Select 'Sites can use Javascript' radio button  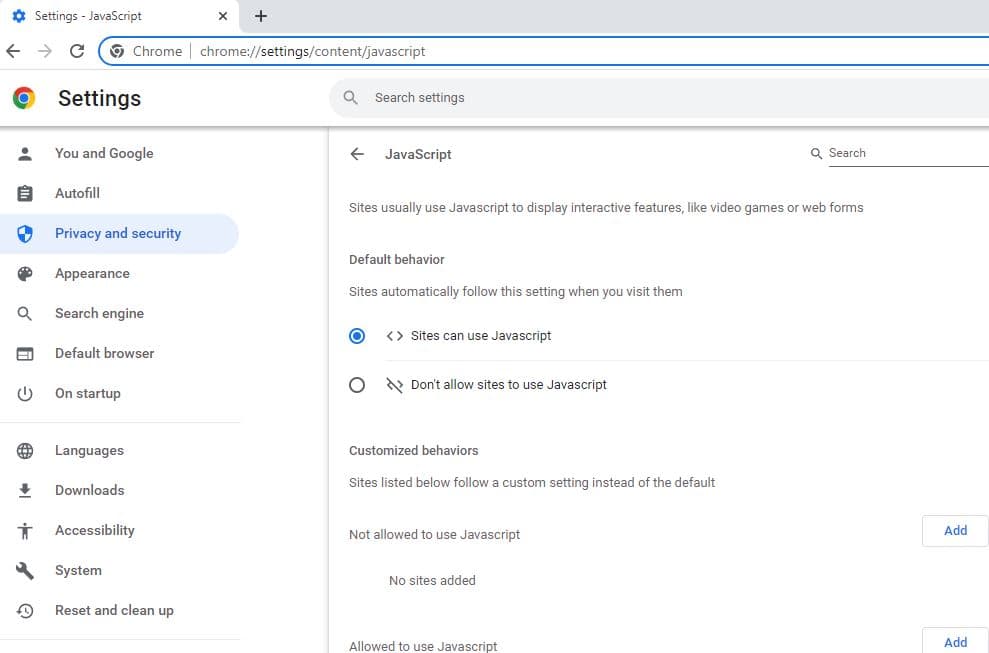[357, 336]
